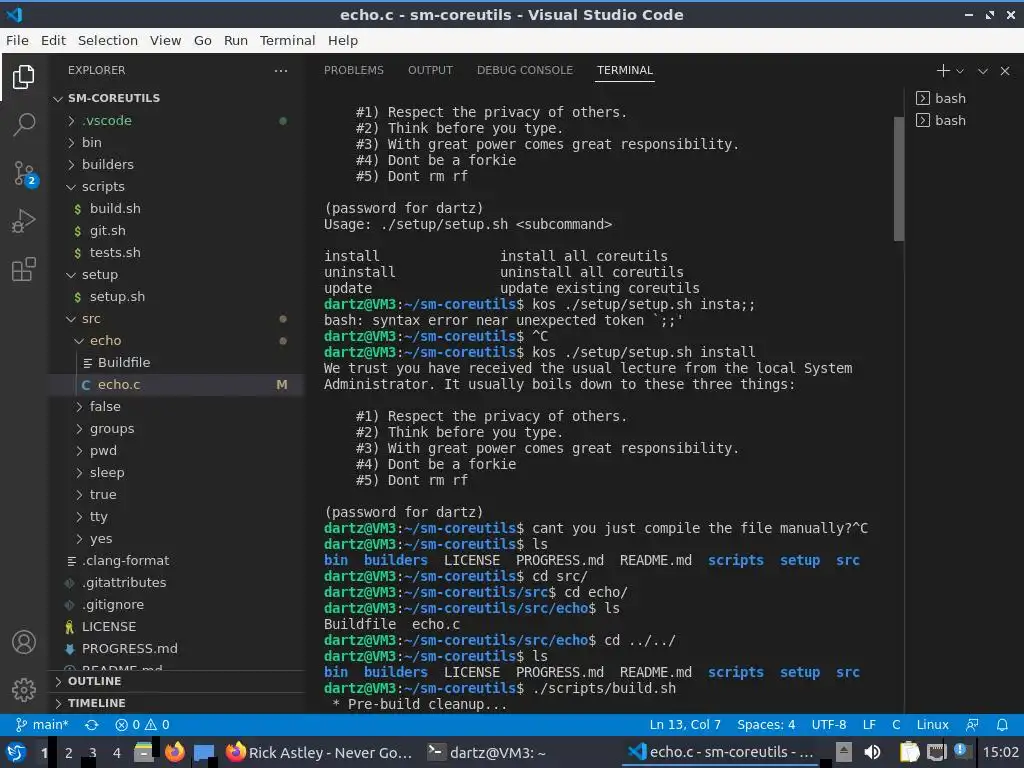Open the Accounts menu icon
Image resolution: width=1024 pixels, height=768 pixels.
coord(24,642)
